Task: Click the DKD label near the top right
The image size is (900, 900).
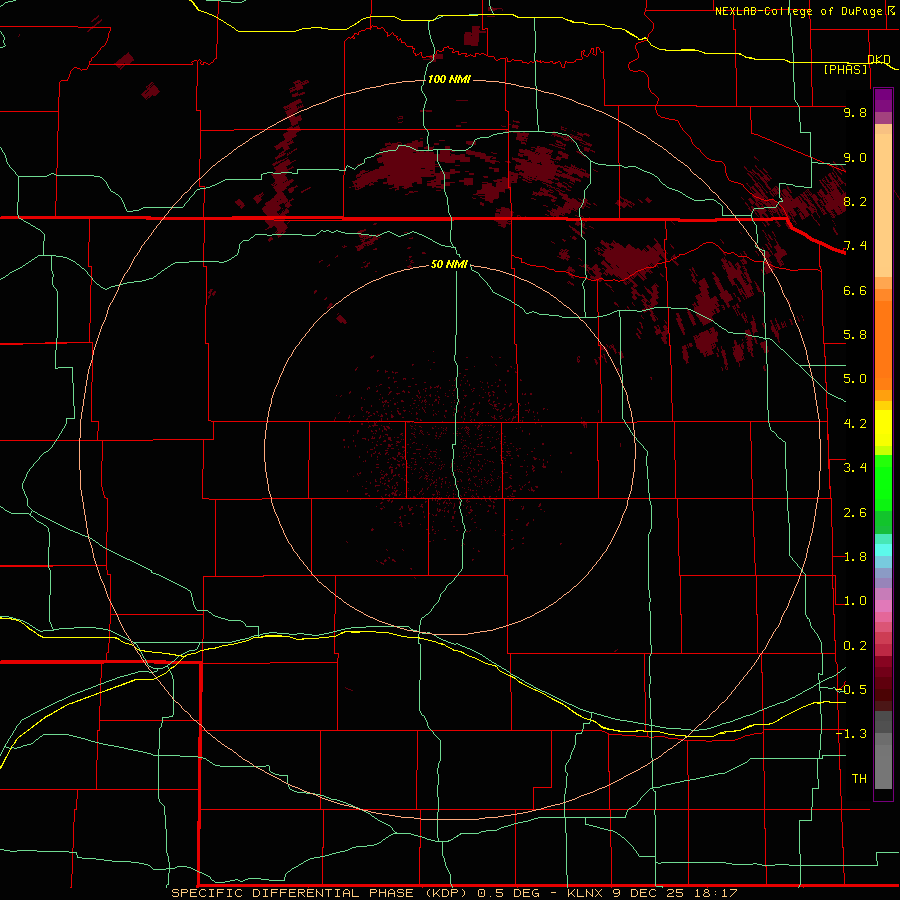Action: [879, 59]
